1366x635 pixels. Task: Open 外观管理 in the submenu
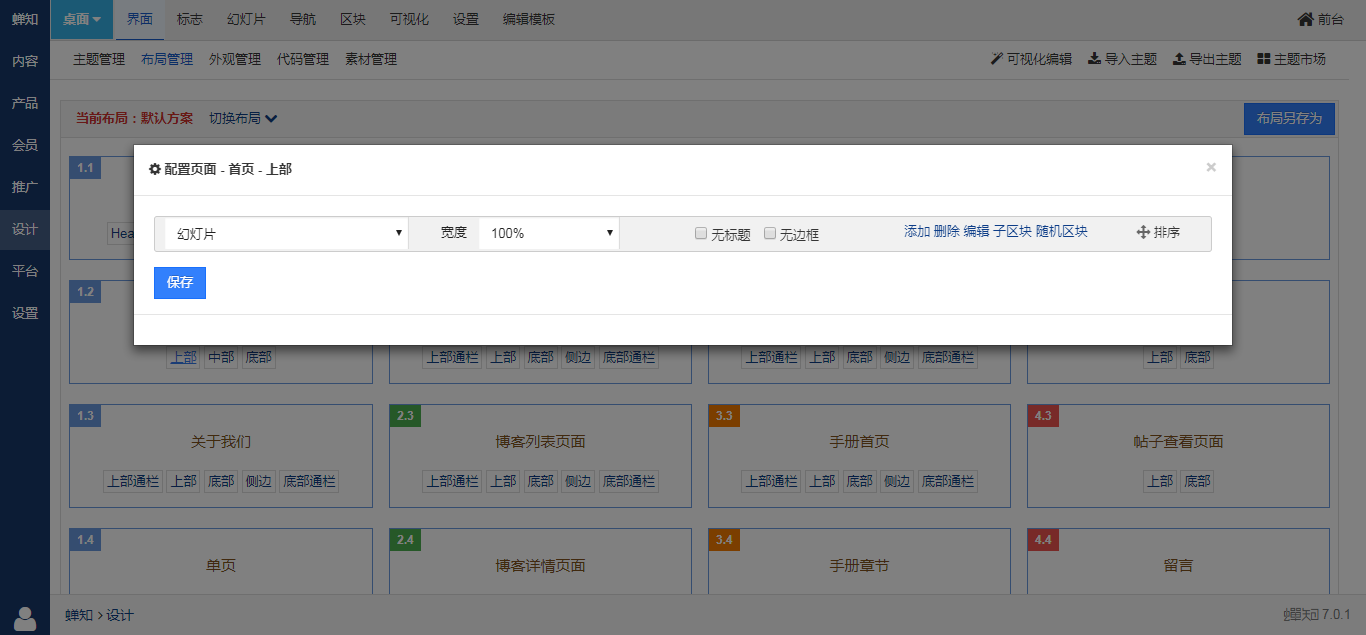[235, 59]
